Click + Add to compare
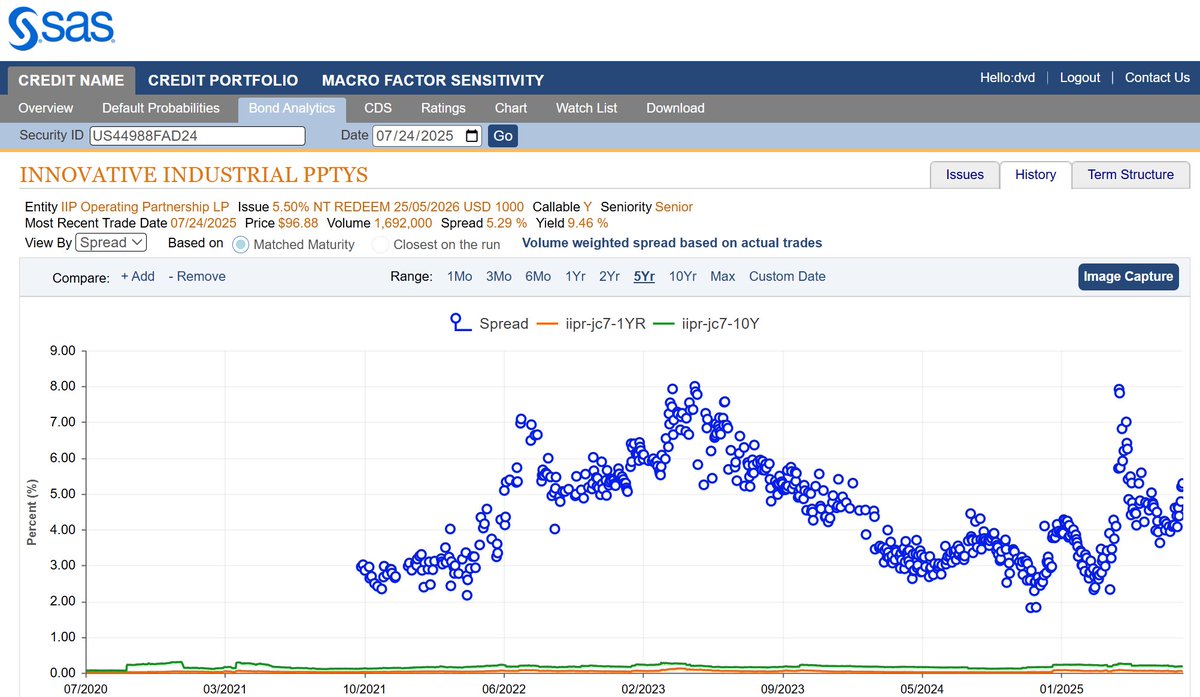This screenshot has height=697, width=1200. pyautogui.click(x=138, y=277)
